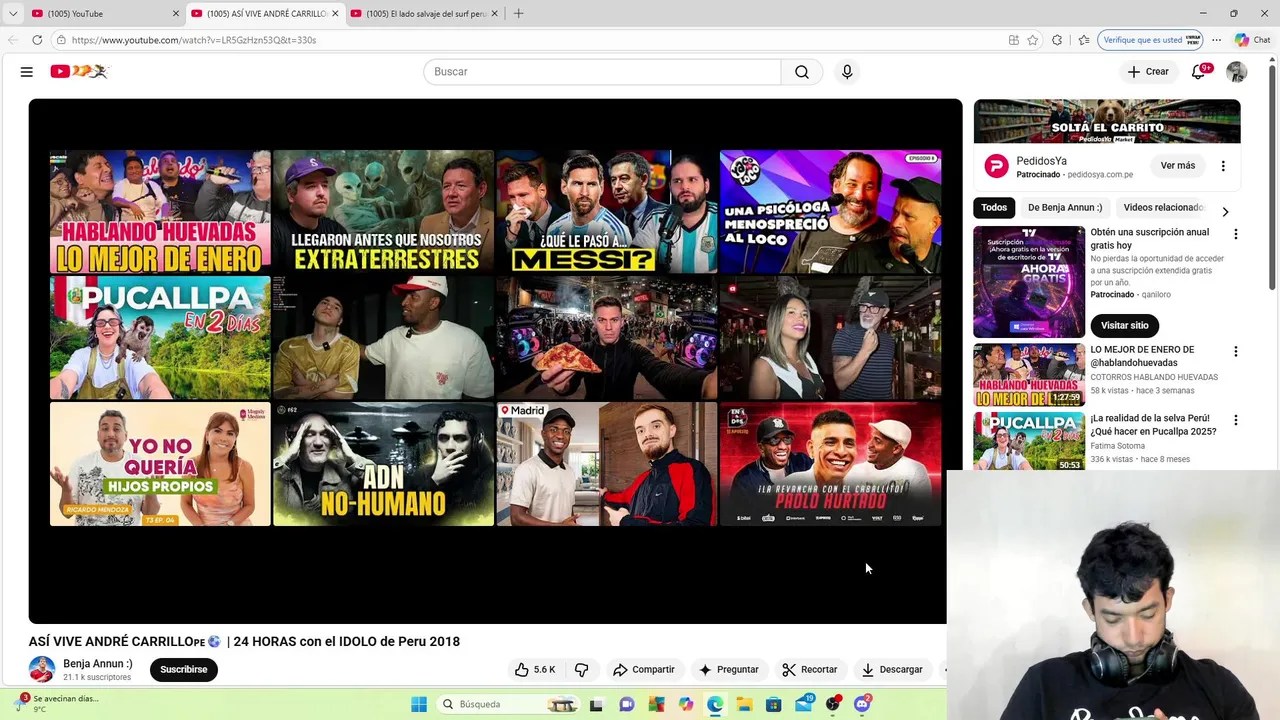Add this page to browser favorites
This screenshot has height=720, width=1280.
pos(1033,40)
